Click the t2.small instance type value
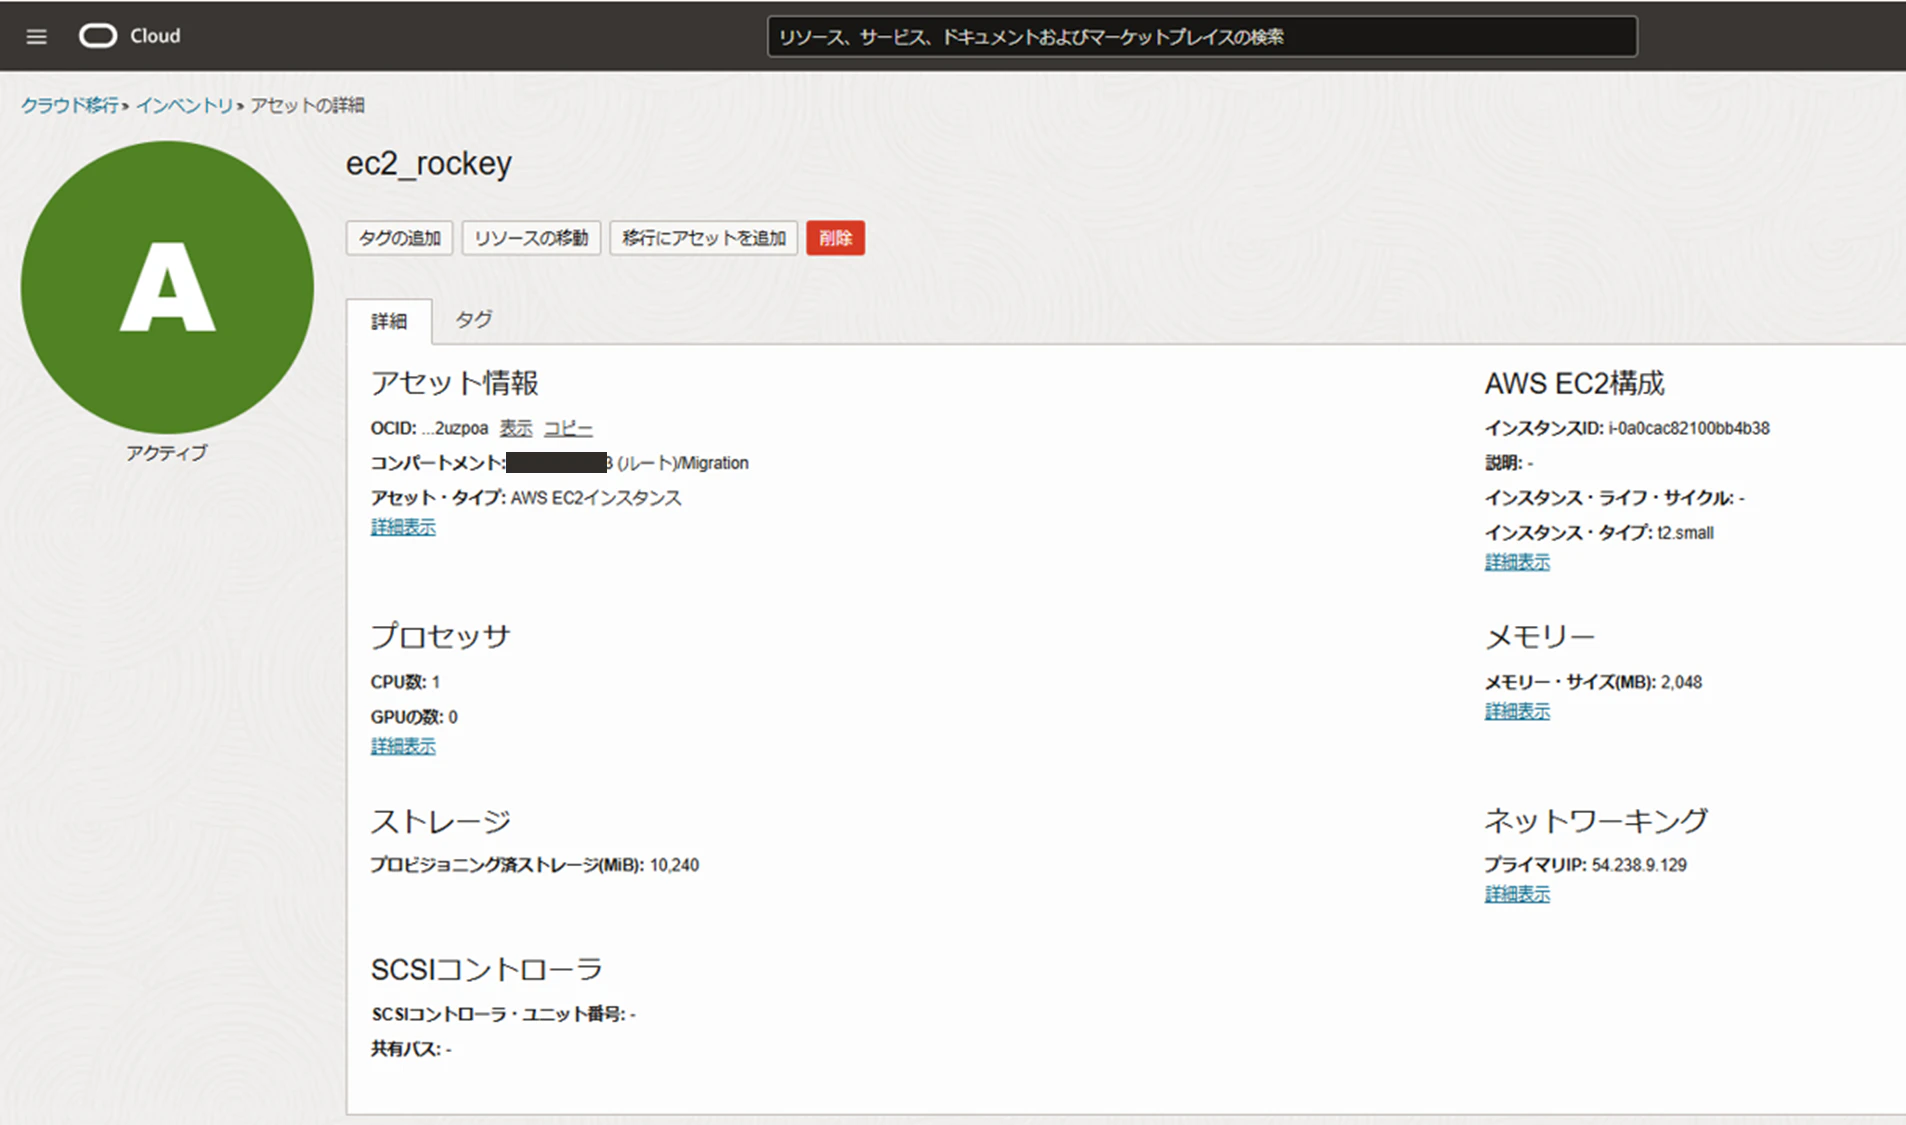This screenshot has height=1125, width=1906. tap(1685, 533)
